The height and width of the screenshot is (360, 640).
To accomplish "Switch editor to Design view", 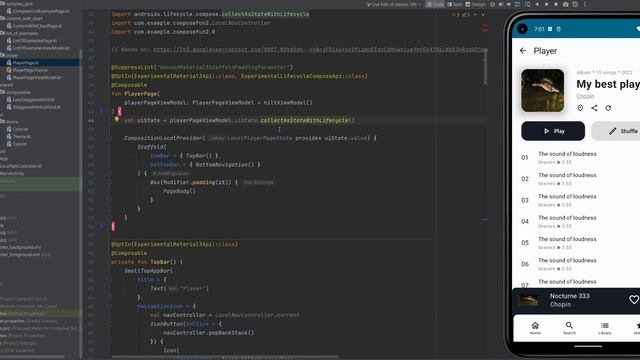I will (x=476, y=4).
